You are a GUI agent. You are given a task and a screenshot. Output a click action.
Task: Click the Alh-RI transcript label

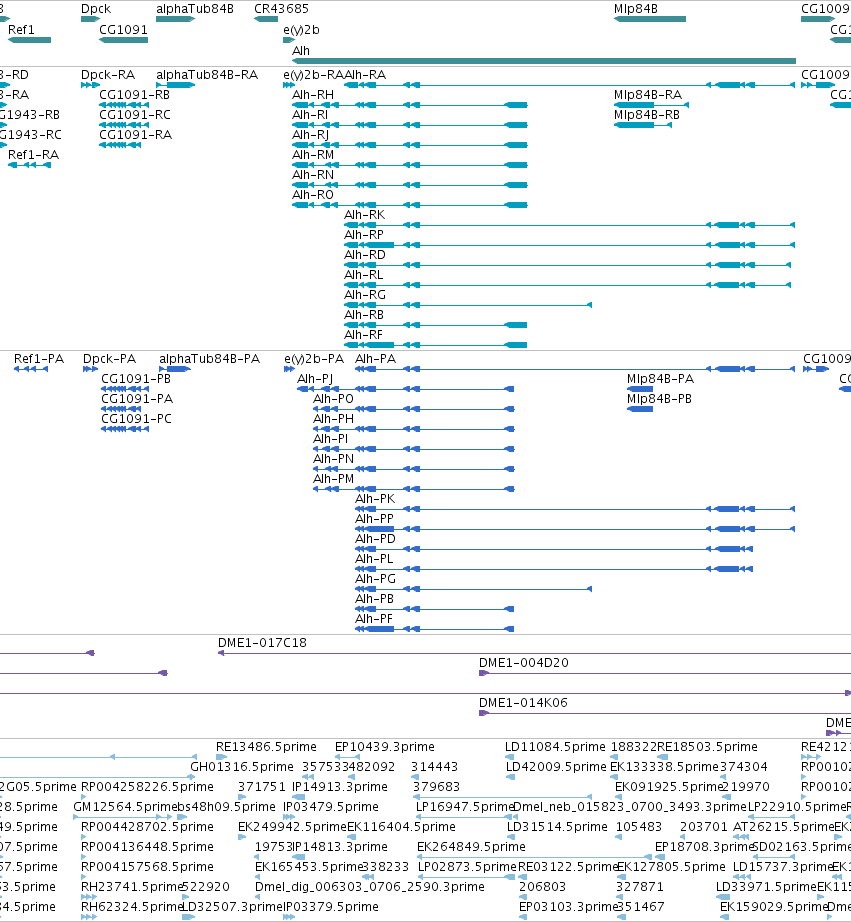coord(310,115)
